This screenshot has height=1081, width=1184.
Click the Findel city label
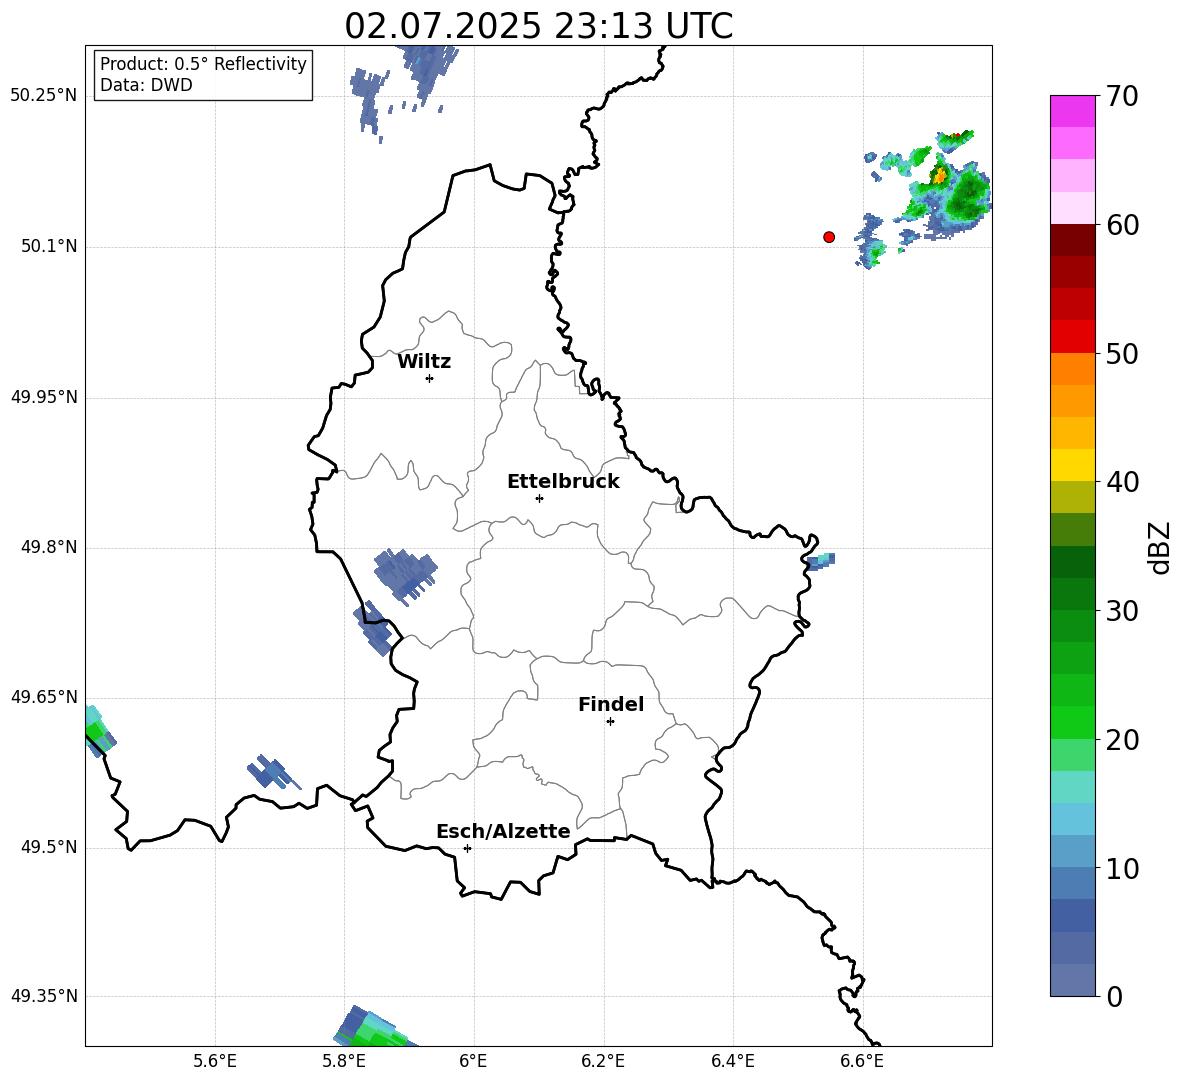coord(611,705)
